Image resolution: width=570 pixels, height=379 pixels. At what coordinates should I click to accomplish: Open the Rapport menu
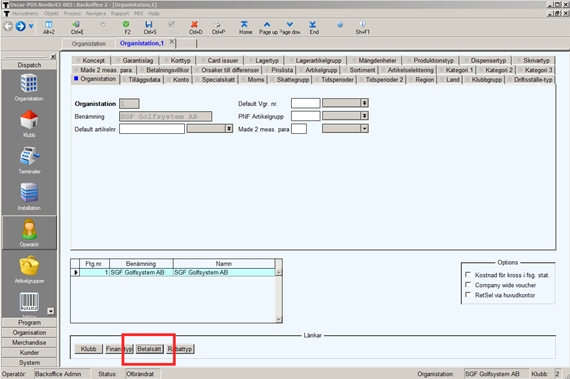pos(120,13)
